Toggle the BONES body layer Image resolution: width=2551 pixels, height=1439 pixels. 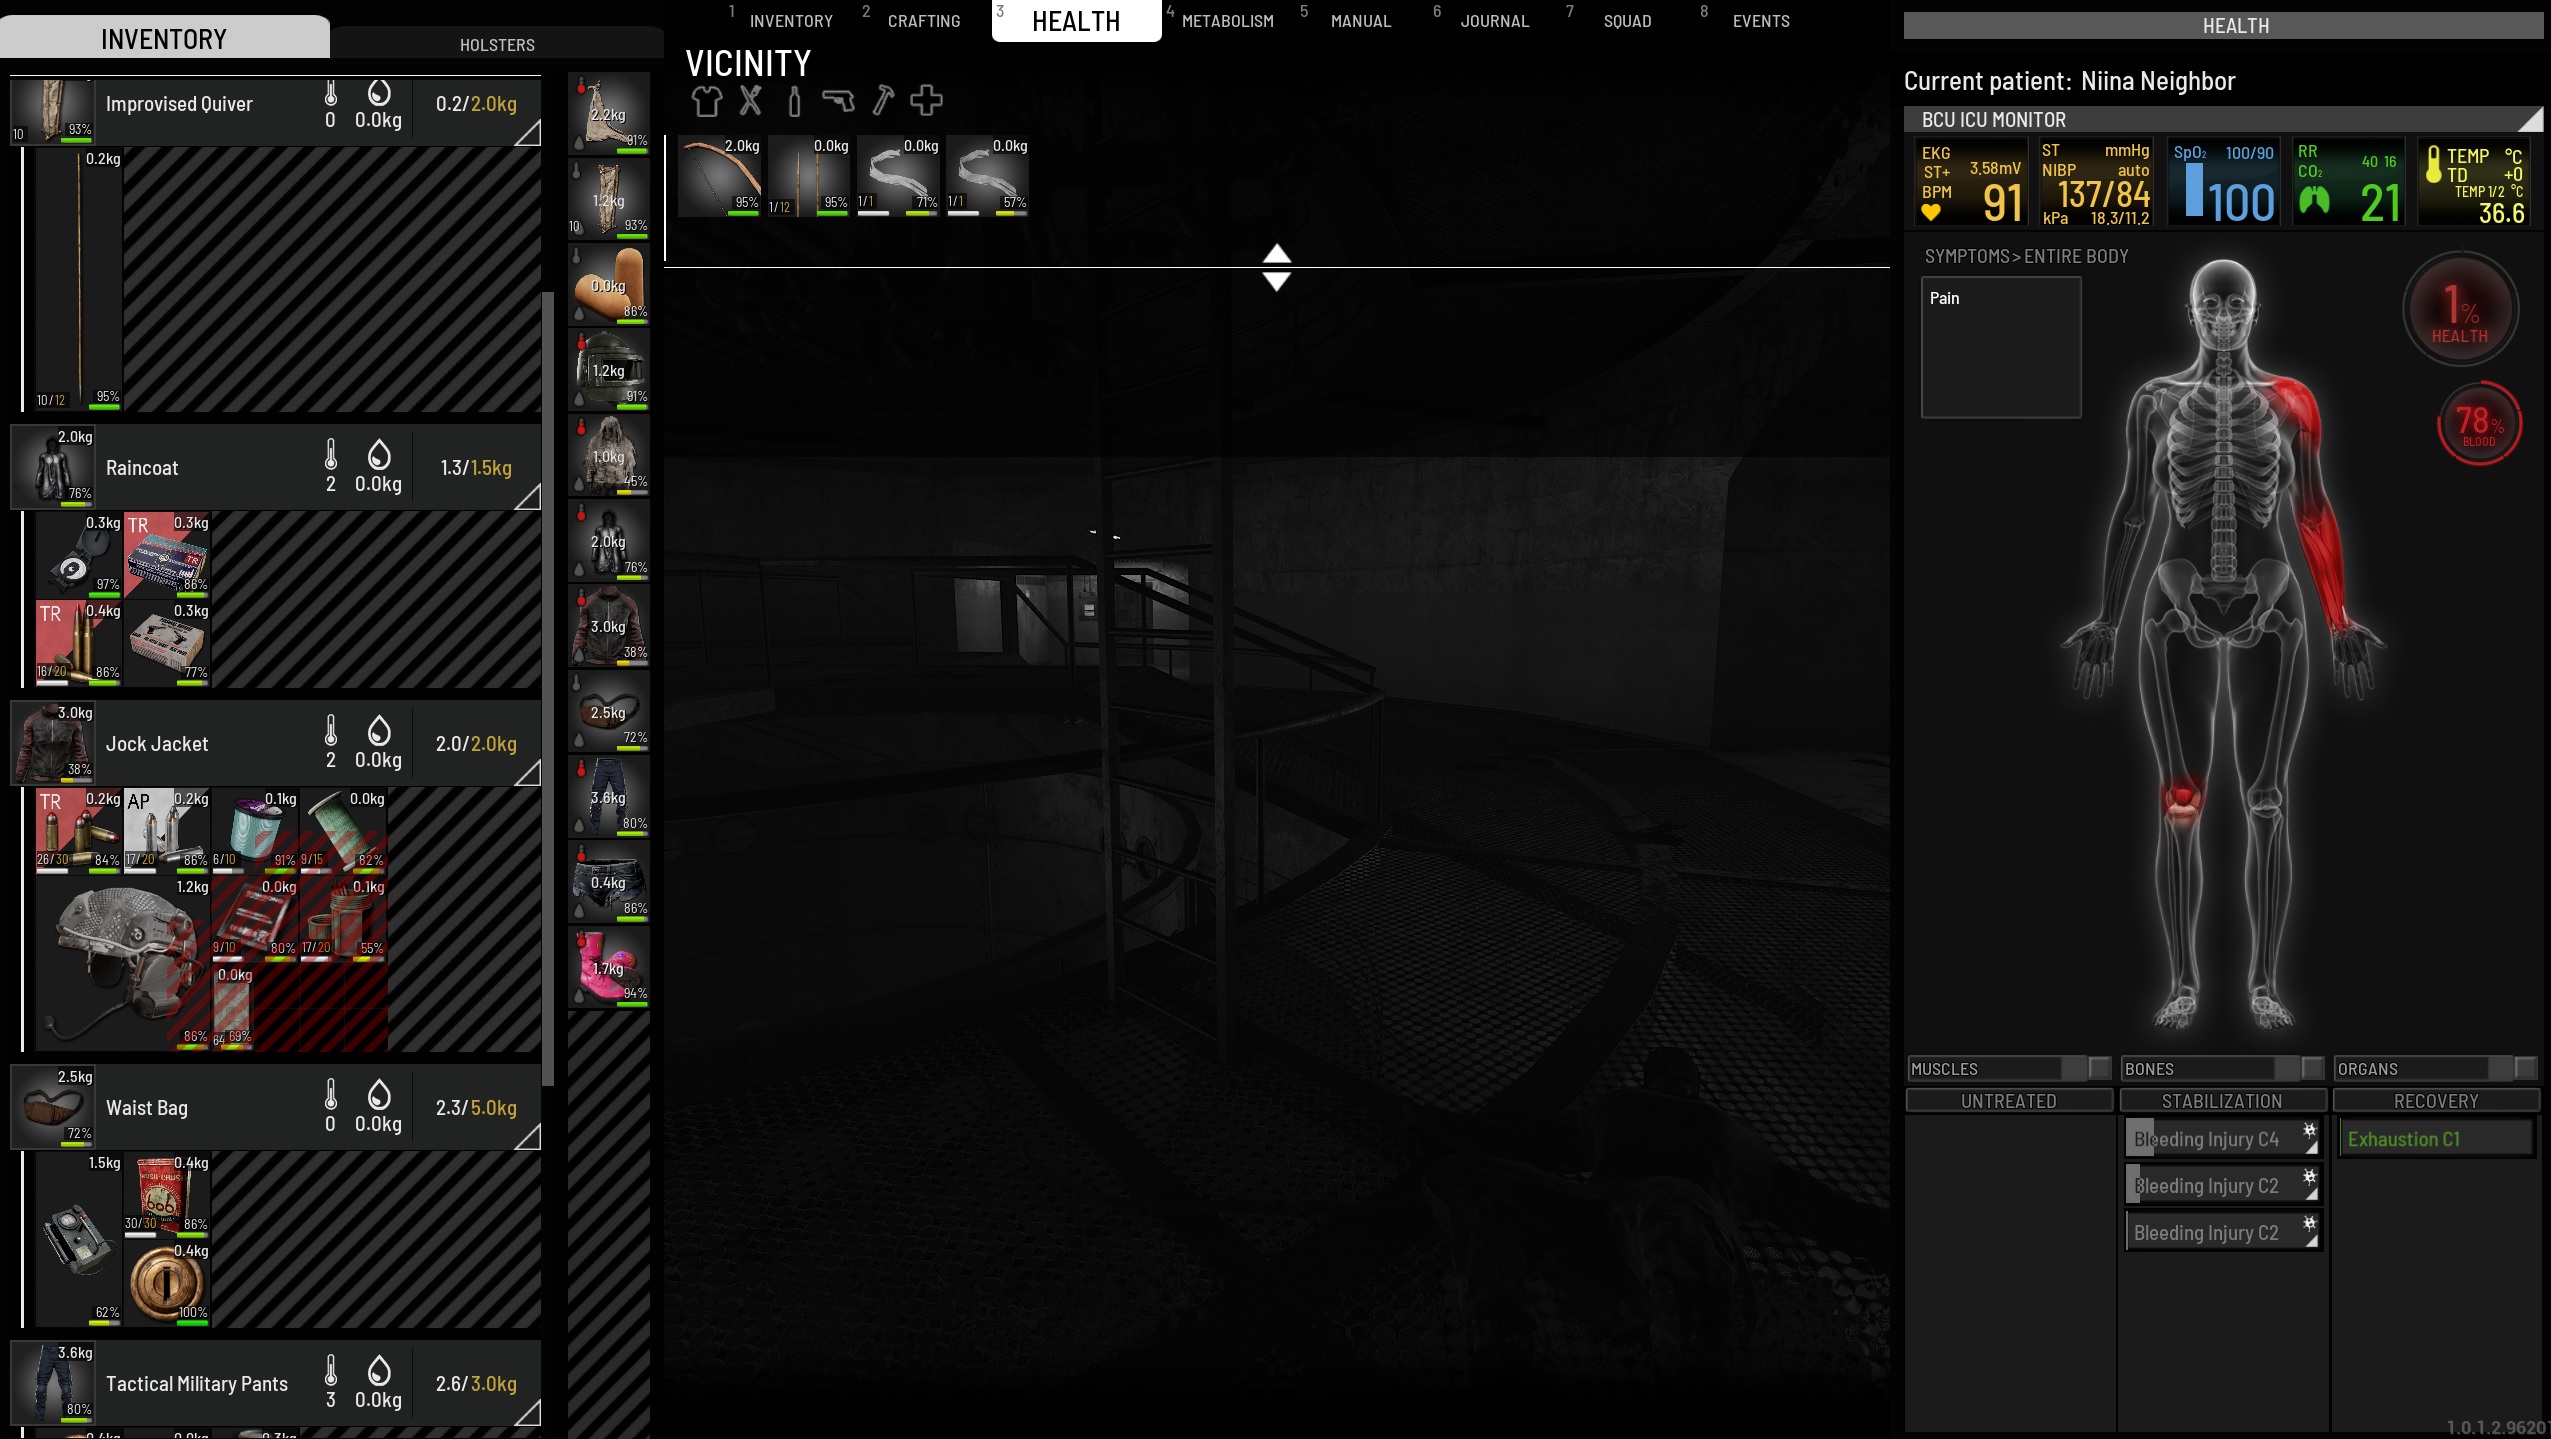(x=2222, y=1068)
